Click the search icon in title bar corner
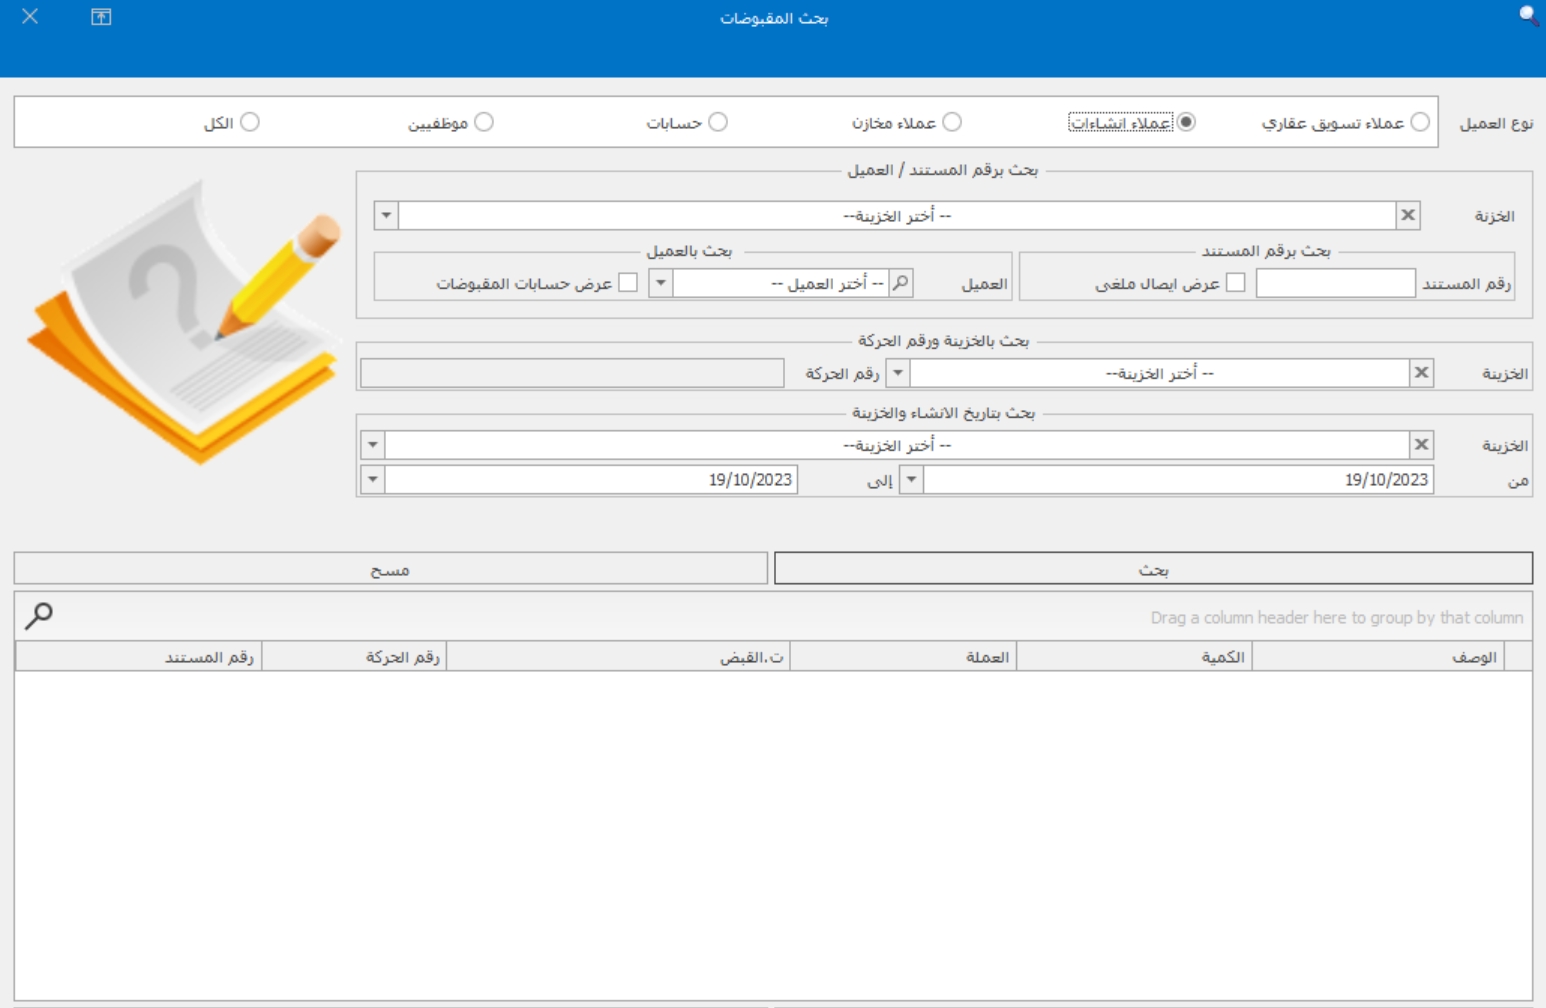Viewport: 1546px width, 1008px height. click(1528, 16)
